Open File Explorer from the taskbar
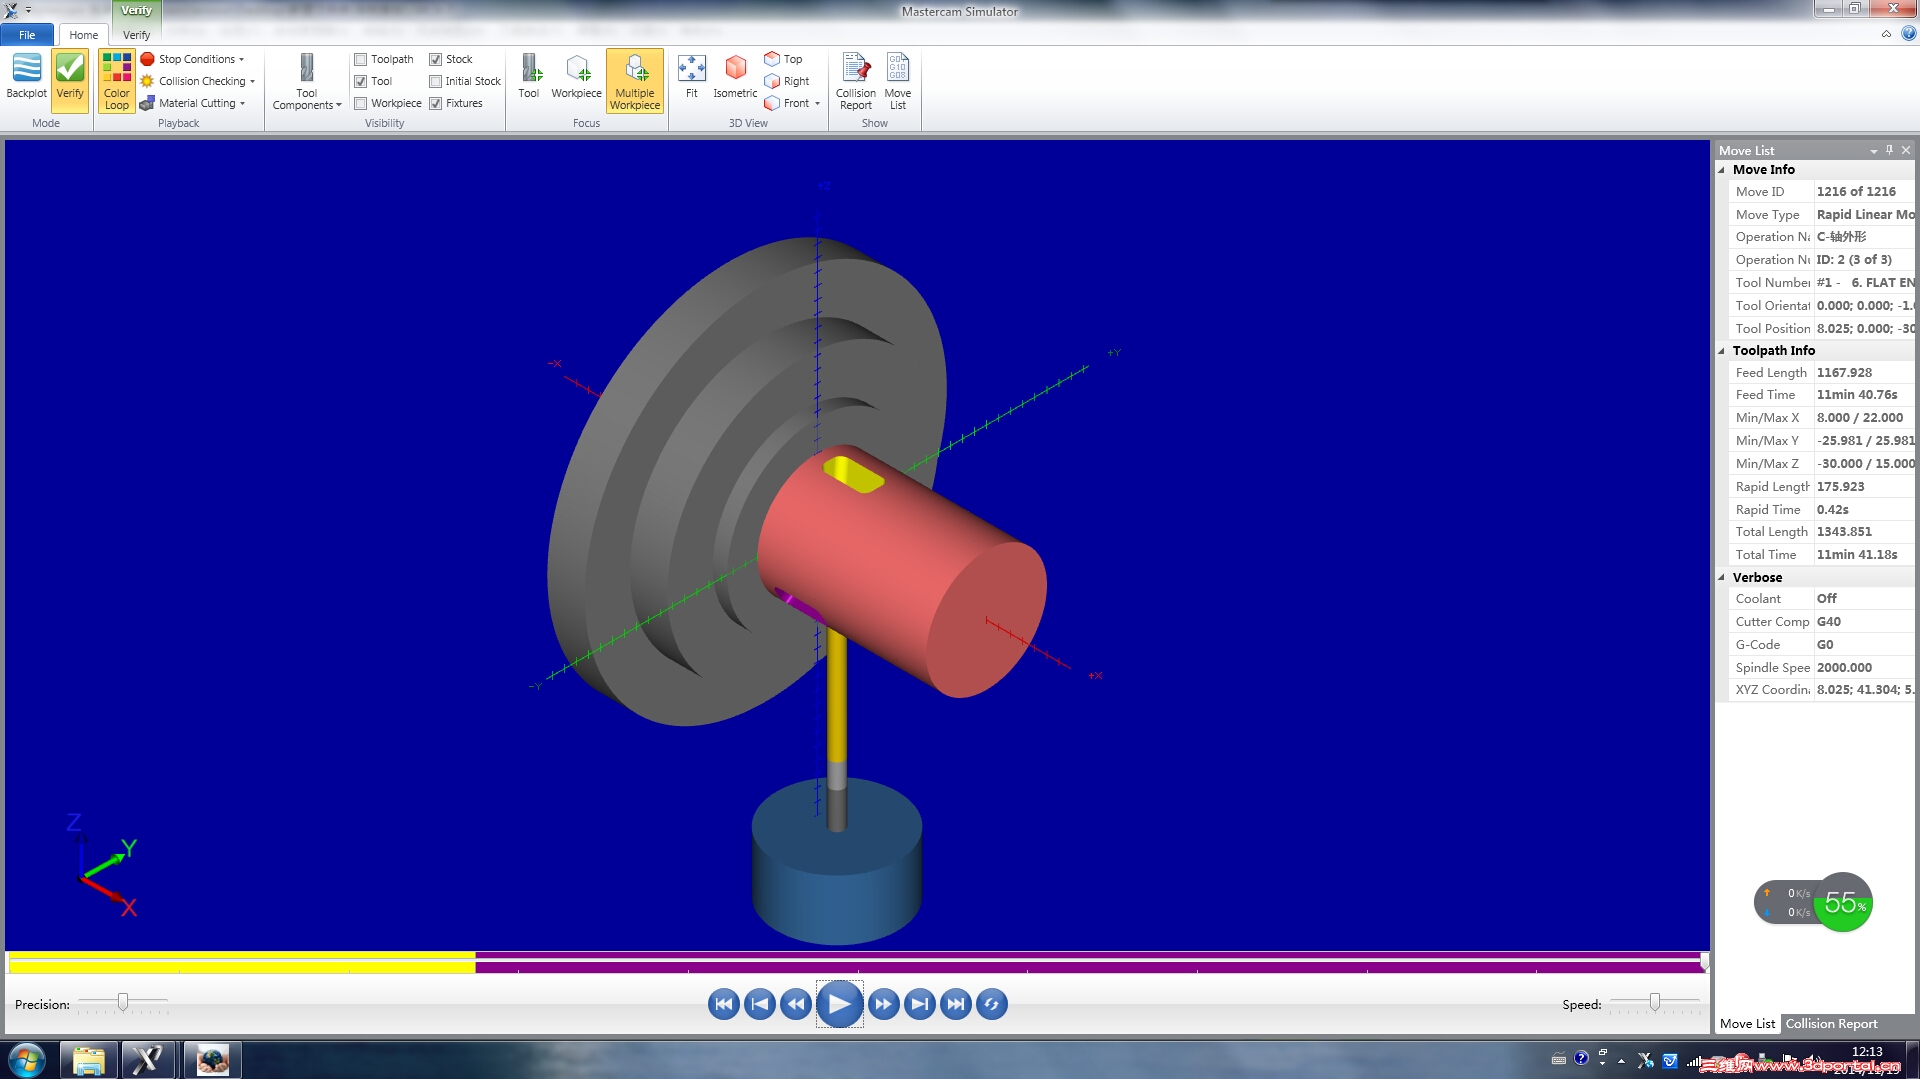Viewport: 1920px width, 1079px height. click(x=88, y=1060)
